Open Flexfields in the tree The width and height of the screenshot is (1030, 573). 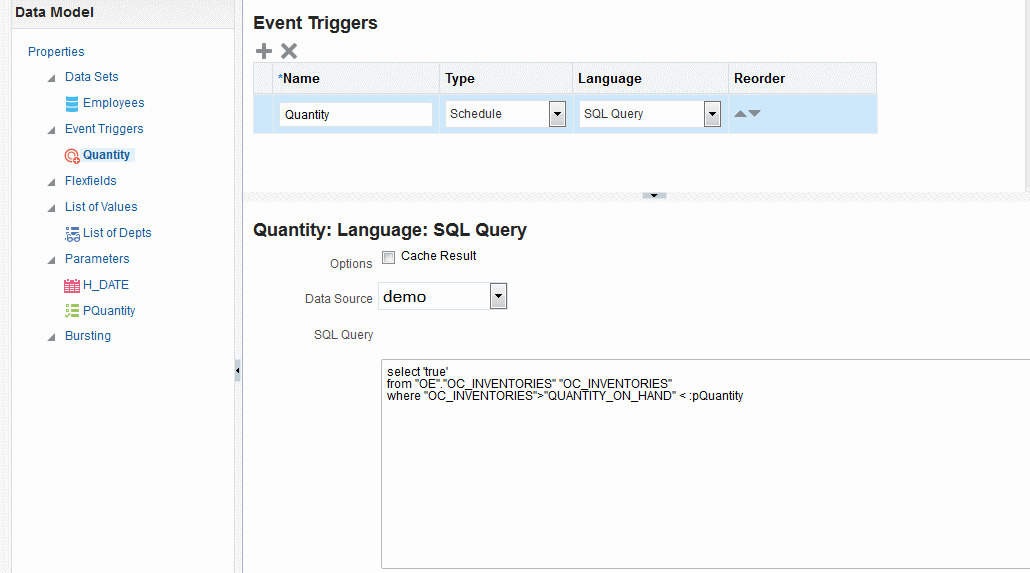(x=91, y=181)
